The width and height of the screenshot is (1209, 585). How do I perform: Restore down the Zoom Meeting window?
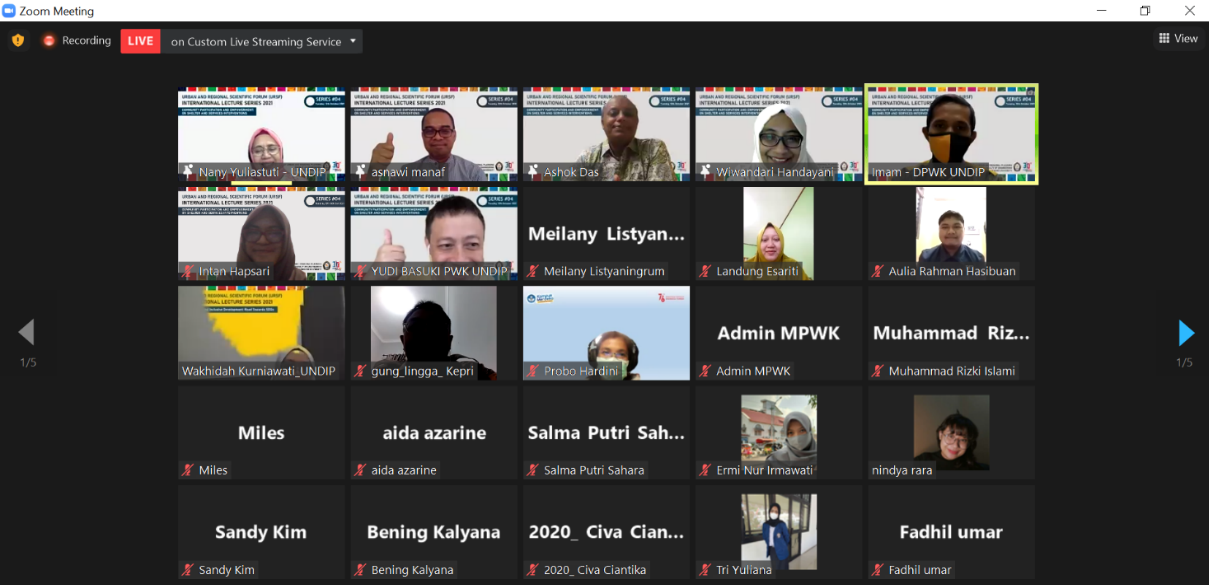[x=1145, y=11]
